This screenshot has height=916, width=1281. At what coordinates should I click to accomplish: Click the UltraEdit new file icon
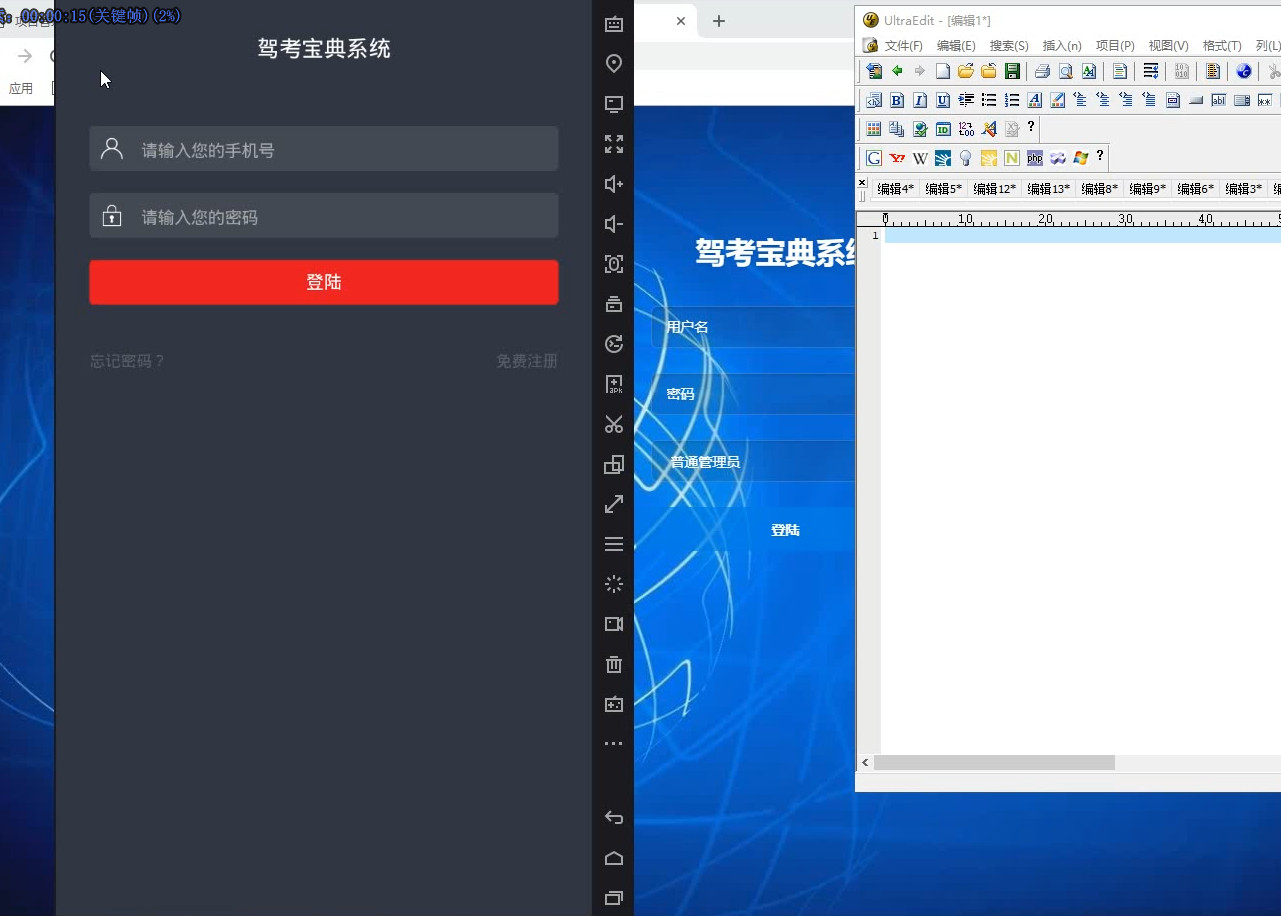[943, 71]
